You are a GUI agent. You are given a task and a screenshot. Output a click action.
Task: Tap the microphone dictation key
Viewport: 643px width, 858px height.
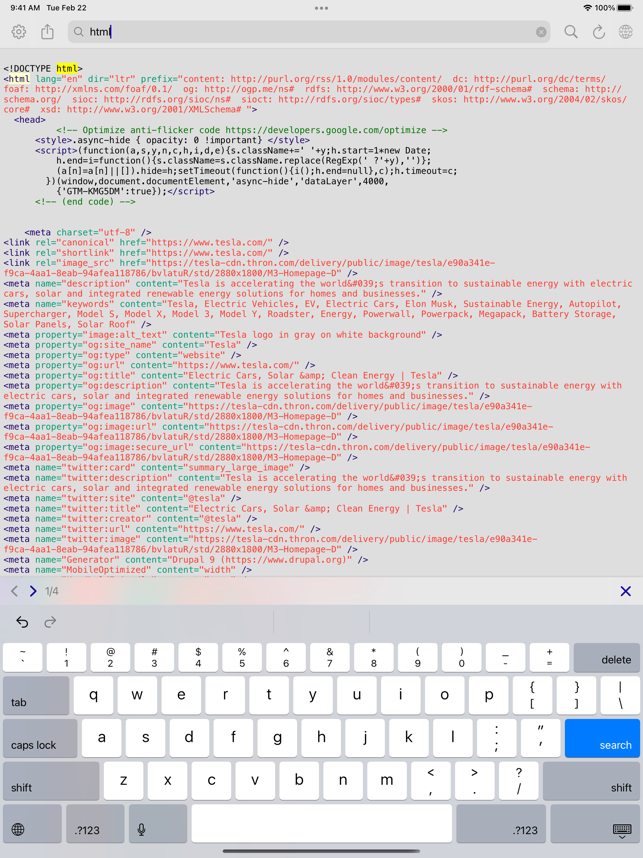point(158,824)
